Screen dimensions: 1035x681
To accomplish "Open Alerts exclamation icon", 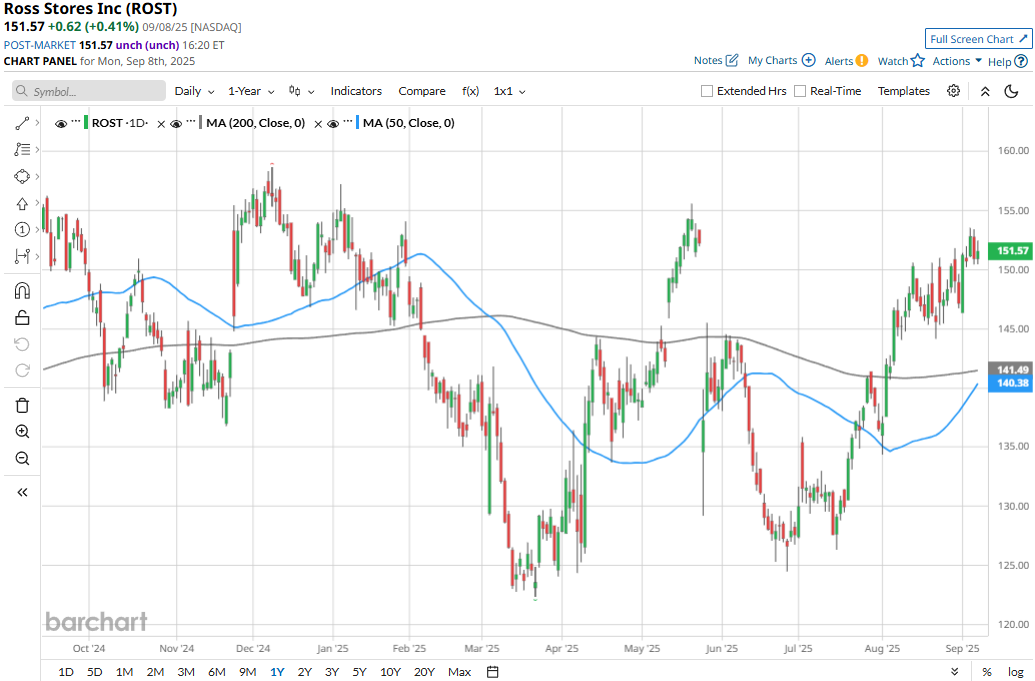I will [x=862, y=61].
